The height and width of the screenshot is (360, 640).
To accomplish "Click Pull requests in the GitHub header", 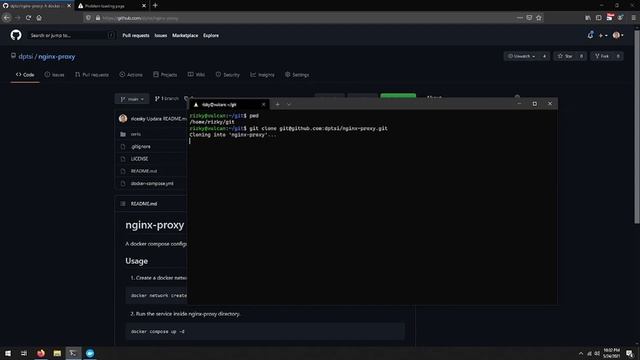I will [136, 36].
